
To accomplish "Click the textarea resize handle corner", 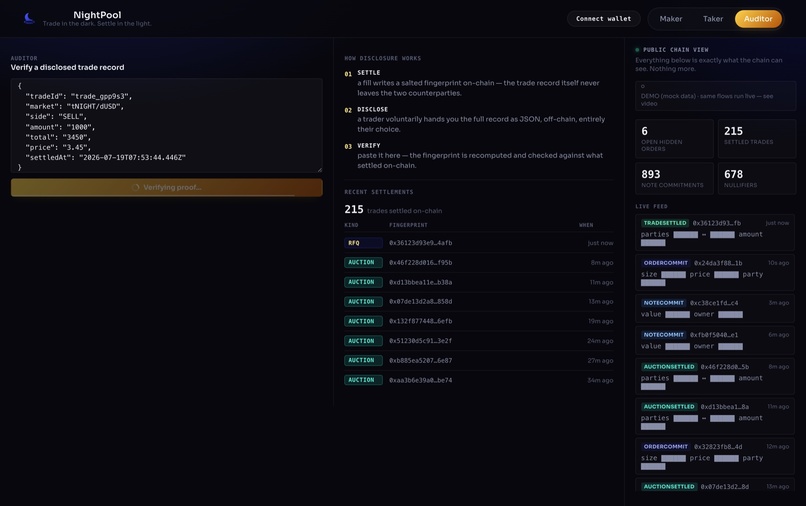I will point(320,170).
